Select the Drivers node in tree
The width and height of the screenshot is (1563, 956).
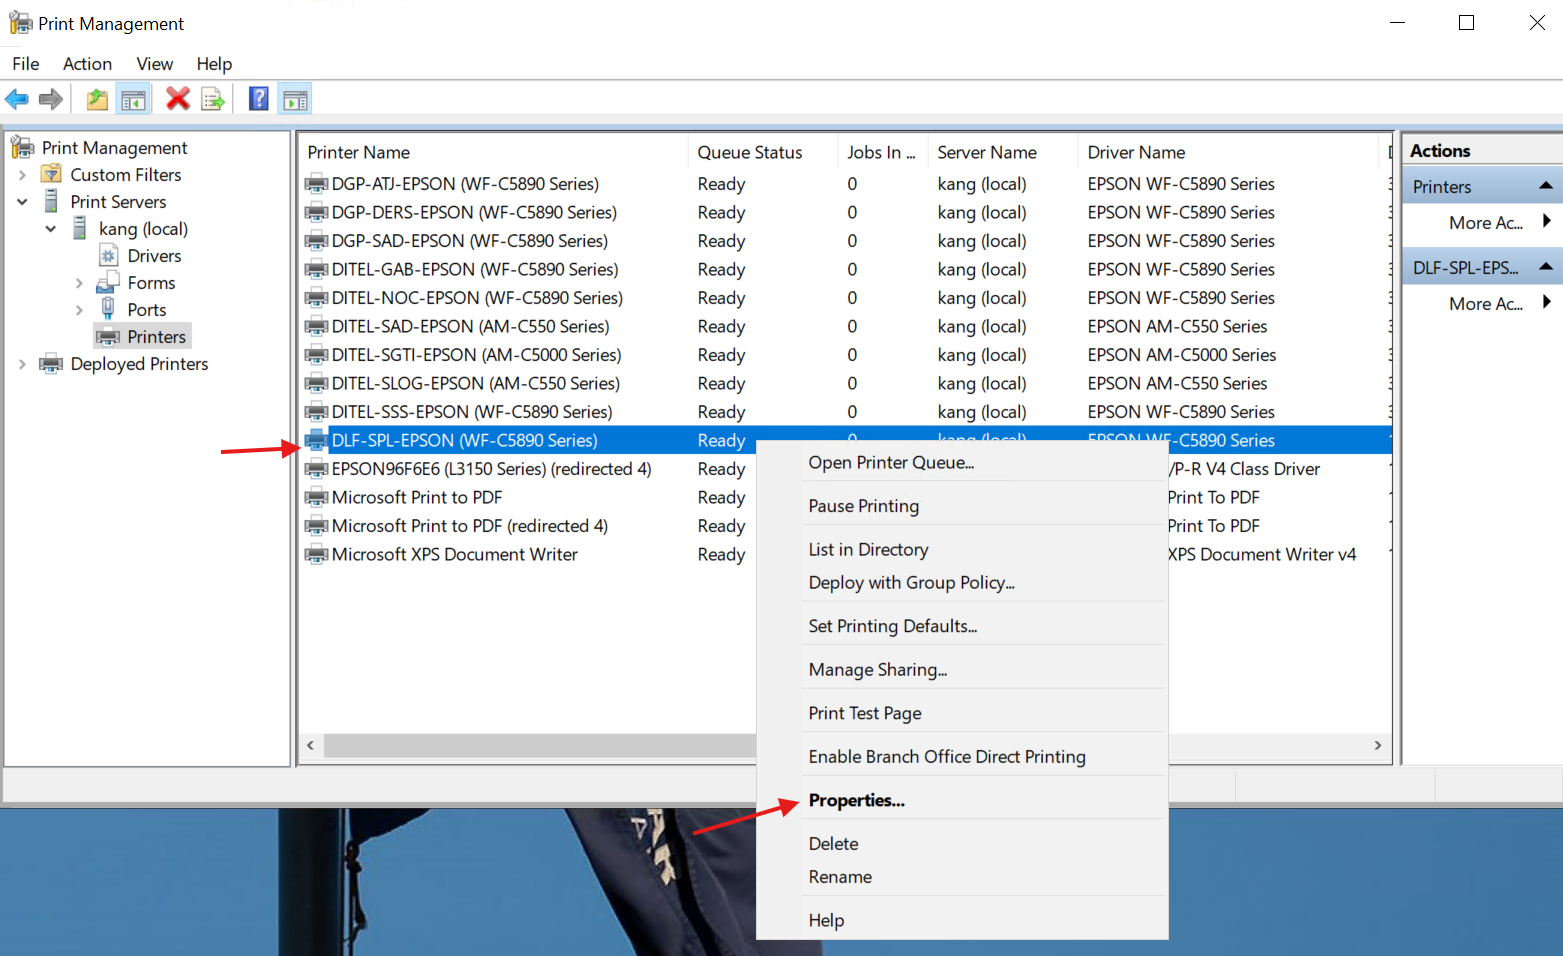[x=154, y=256]
